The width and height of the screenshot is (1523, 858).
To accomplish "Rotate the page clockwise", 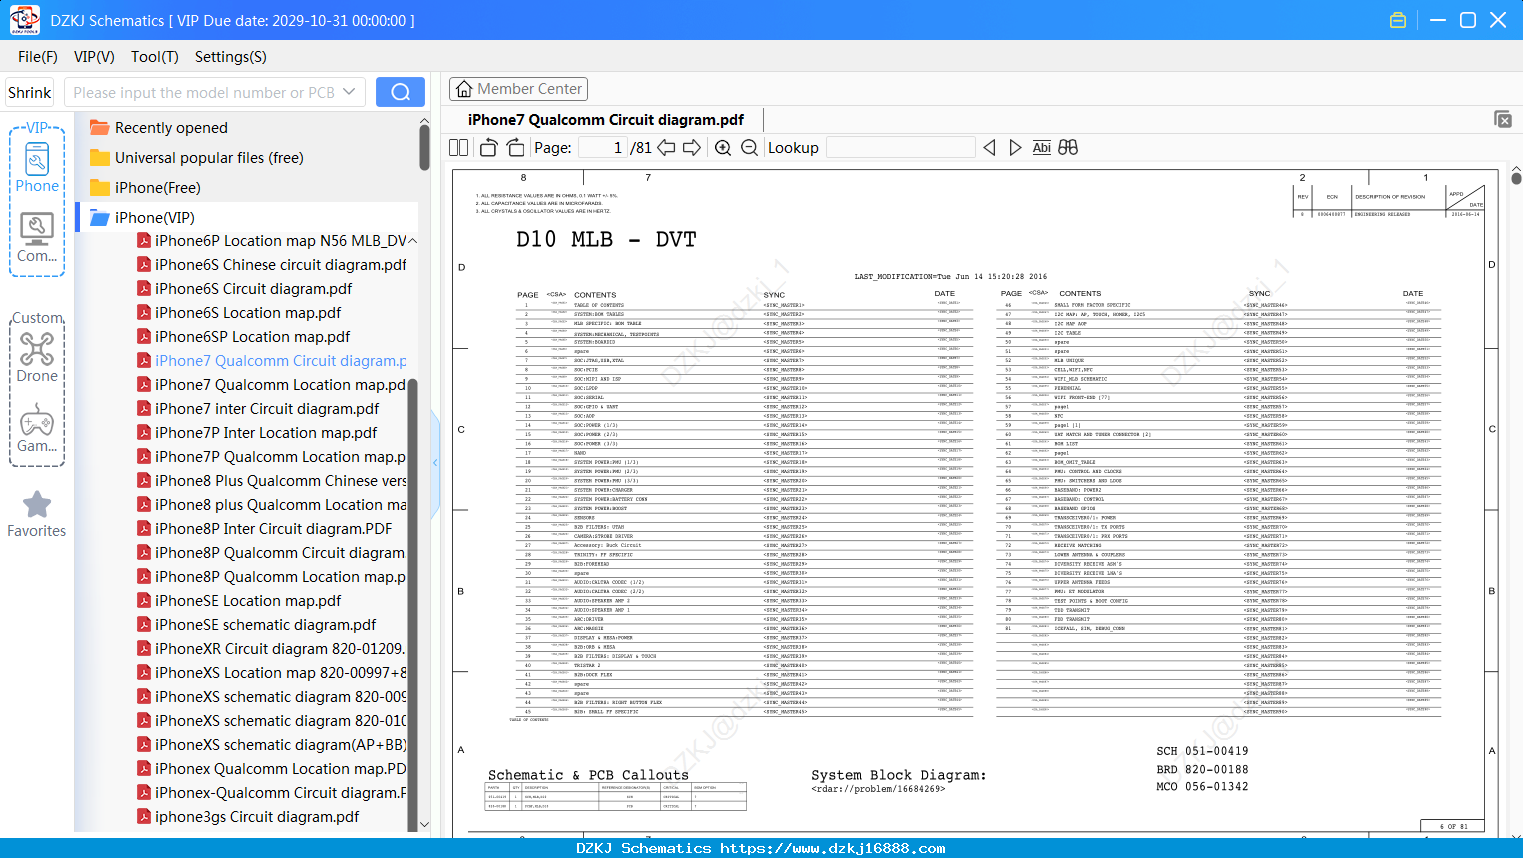I will coord(515,148).
